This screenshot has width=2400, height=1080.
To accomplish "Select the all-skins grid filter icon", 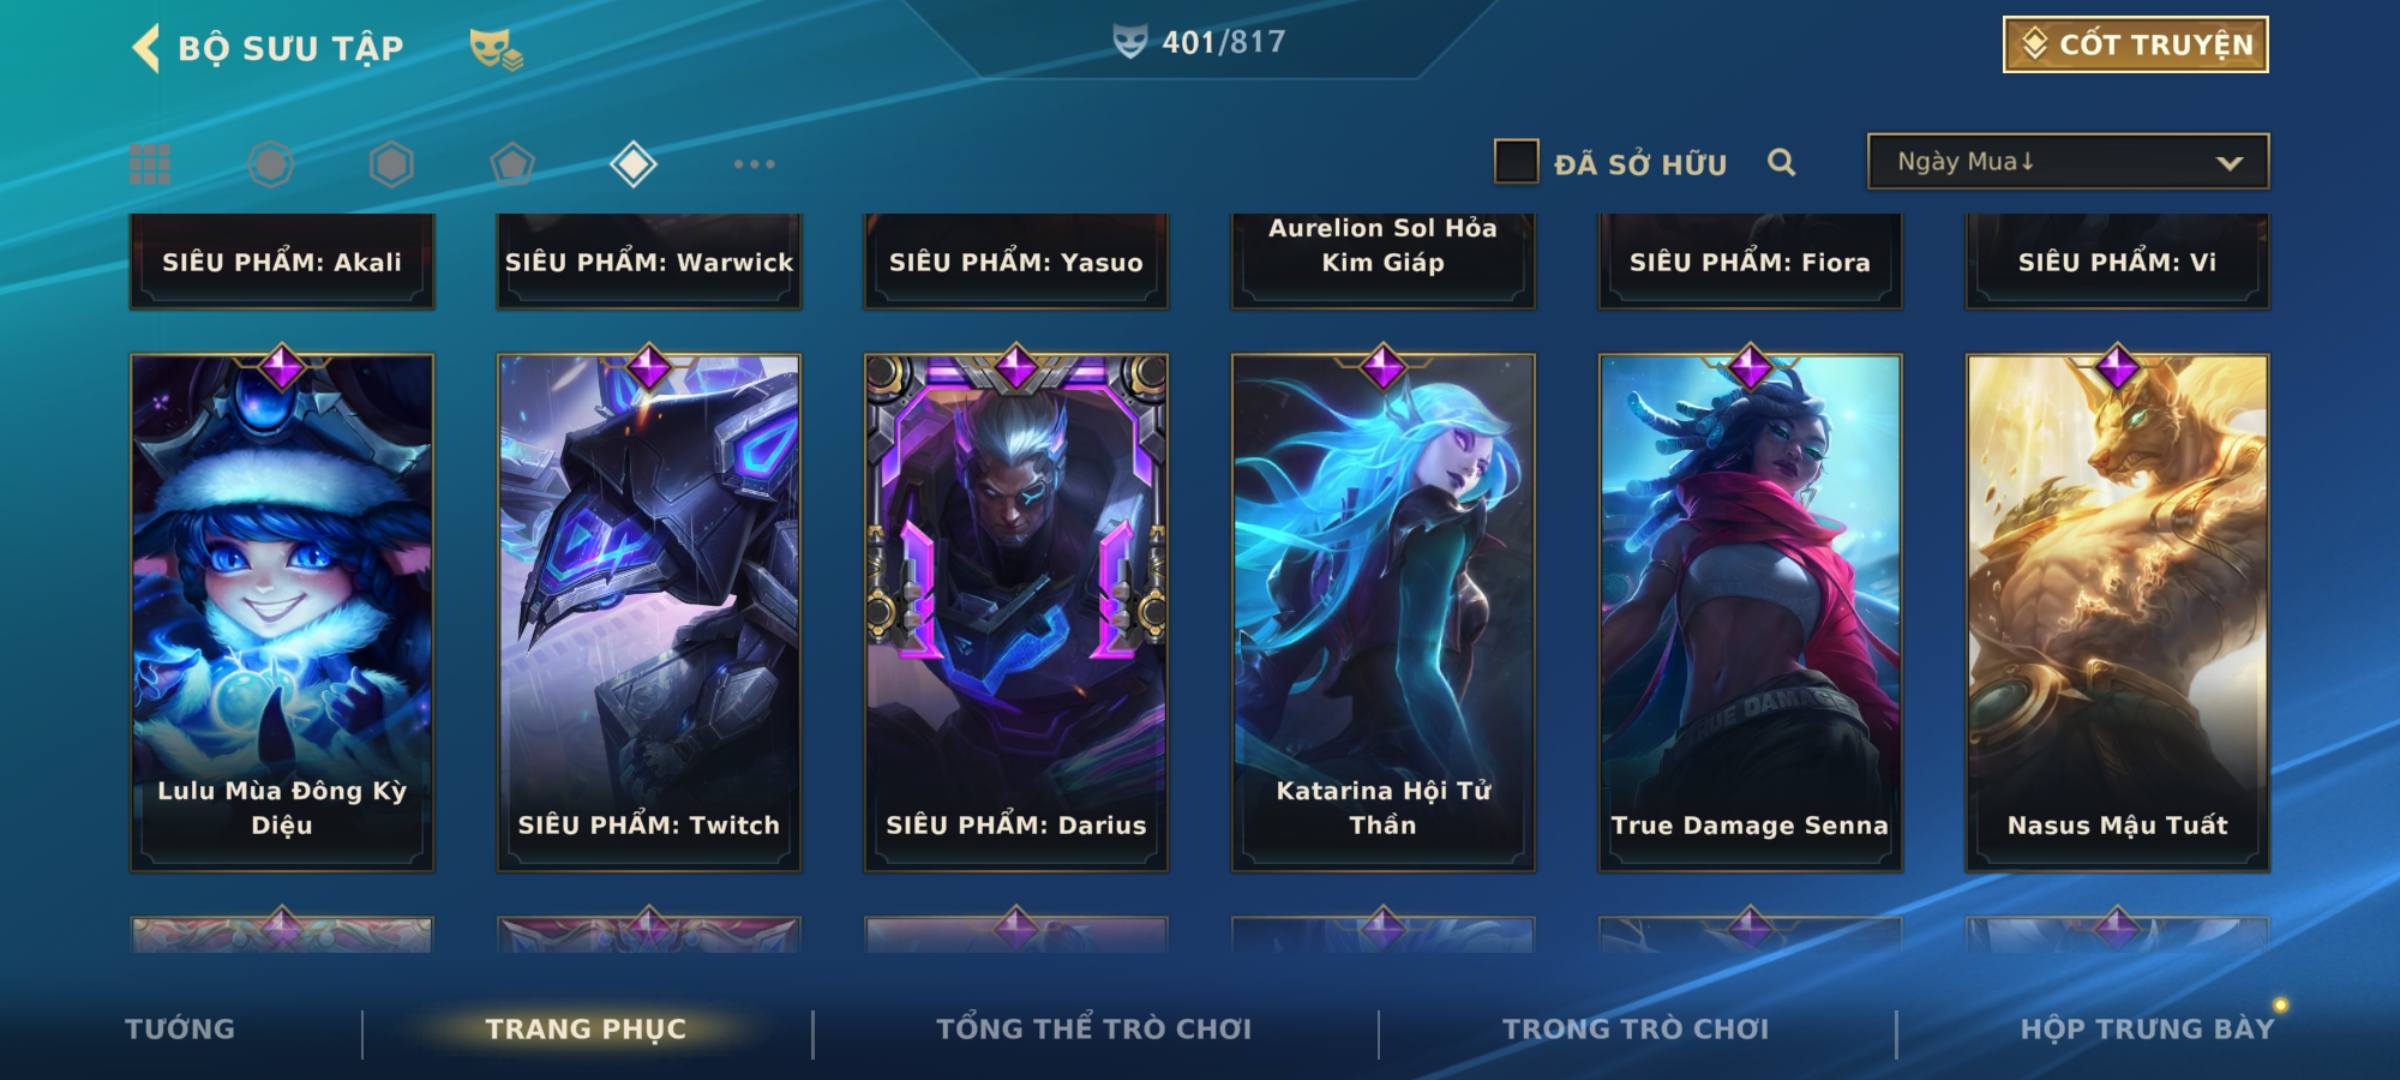I will pos(150,164).
